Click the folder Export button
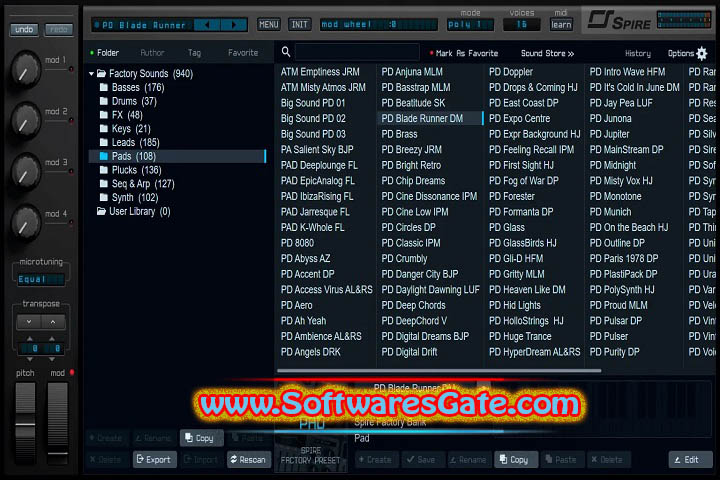This screenshot has width=720, height=480. click(155, 459)
